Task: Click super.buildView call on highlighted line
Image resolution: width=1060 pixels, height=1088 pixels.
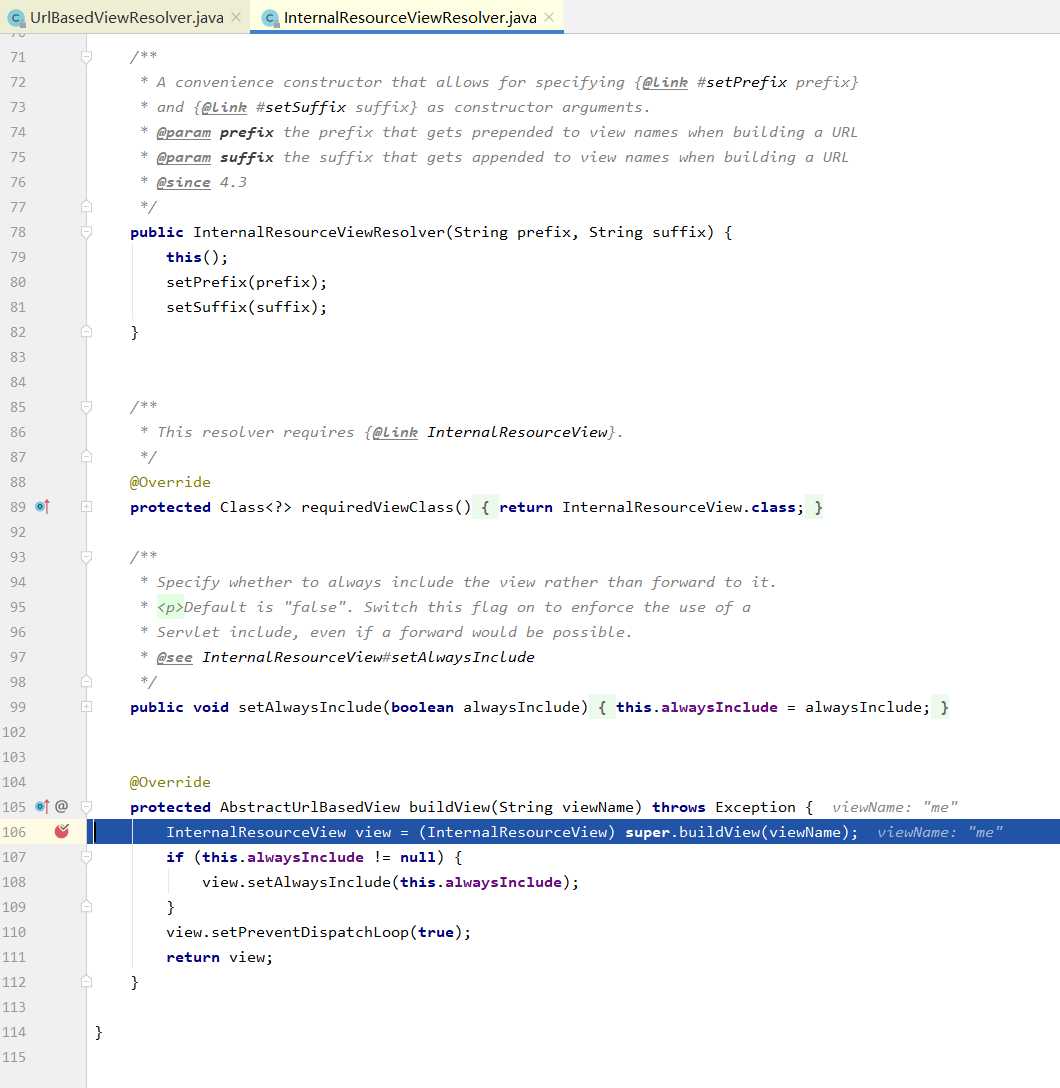Action: (741, 831)
